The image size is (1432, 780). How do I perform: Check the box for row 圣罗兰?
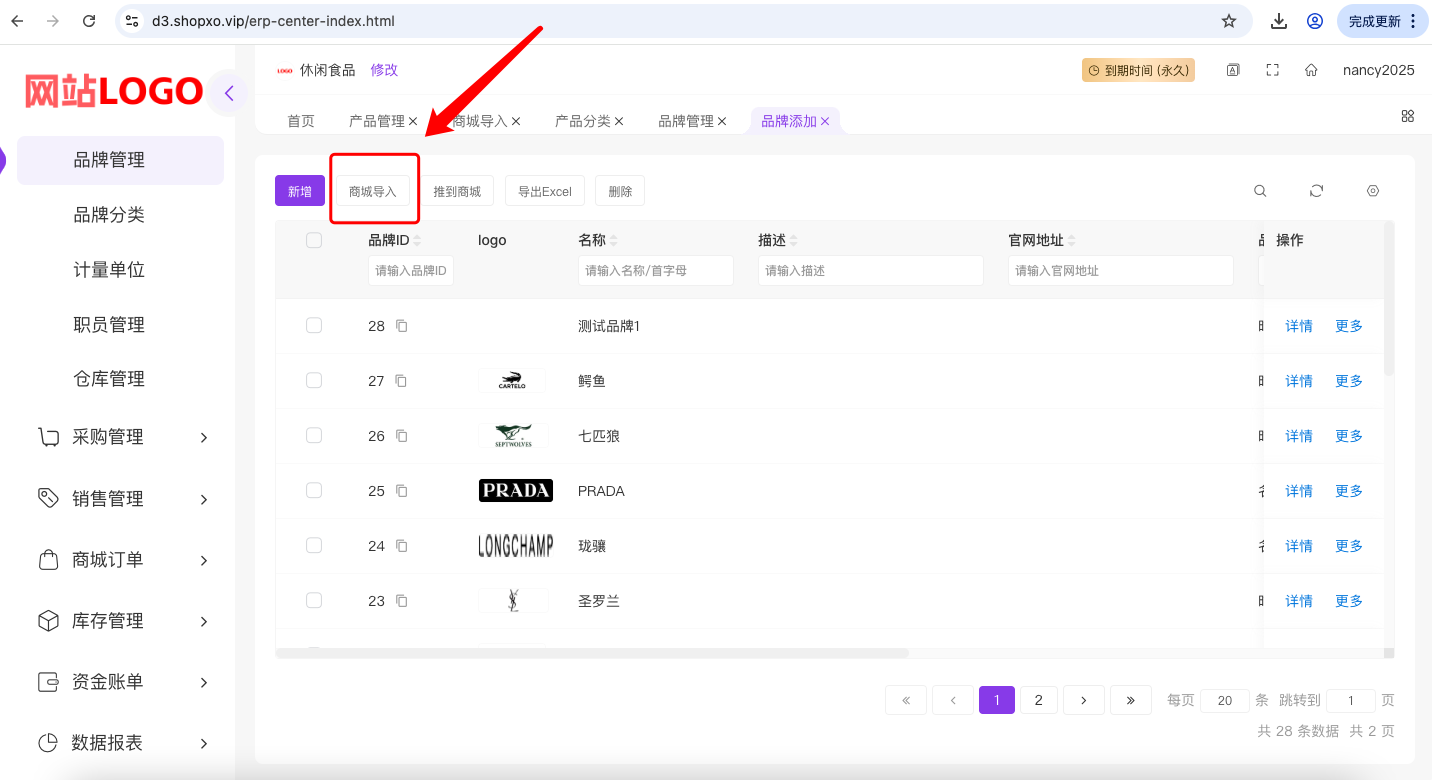[314, 600]
